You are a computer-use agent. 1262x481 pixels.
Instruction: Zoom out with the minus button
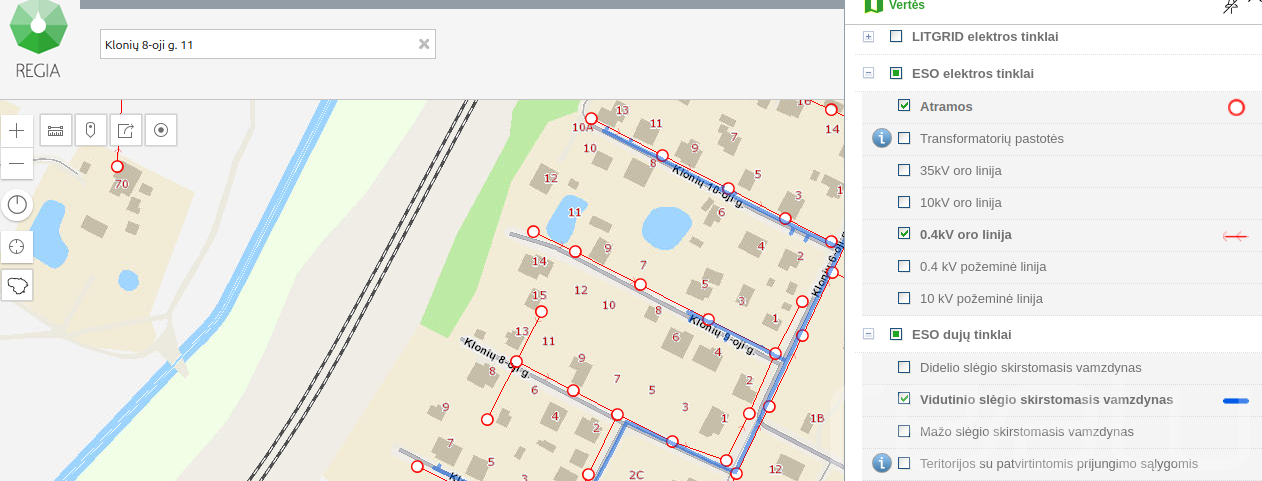coord(17,163)
